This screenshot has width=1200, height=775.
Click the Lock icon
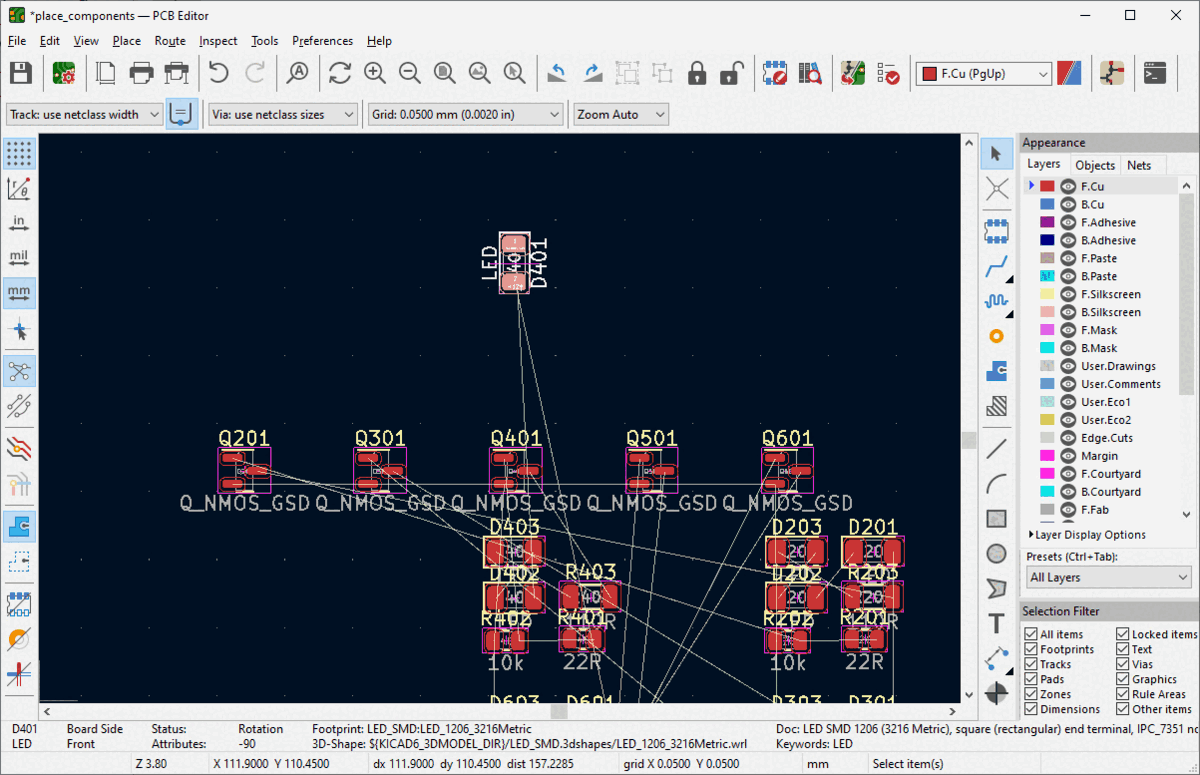click(x=698, y=73)
